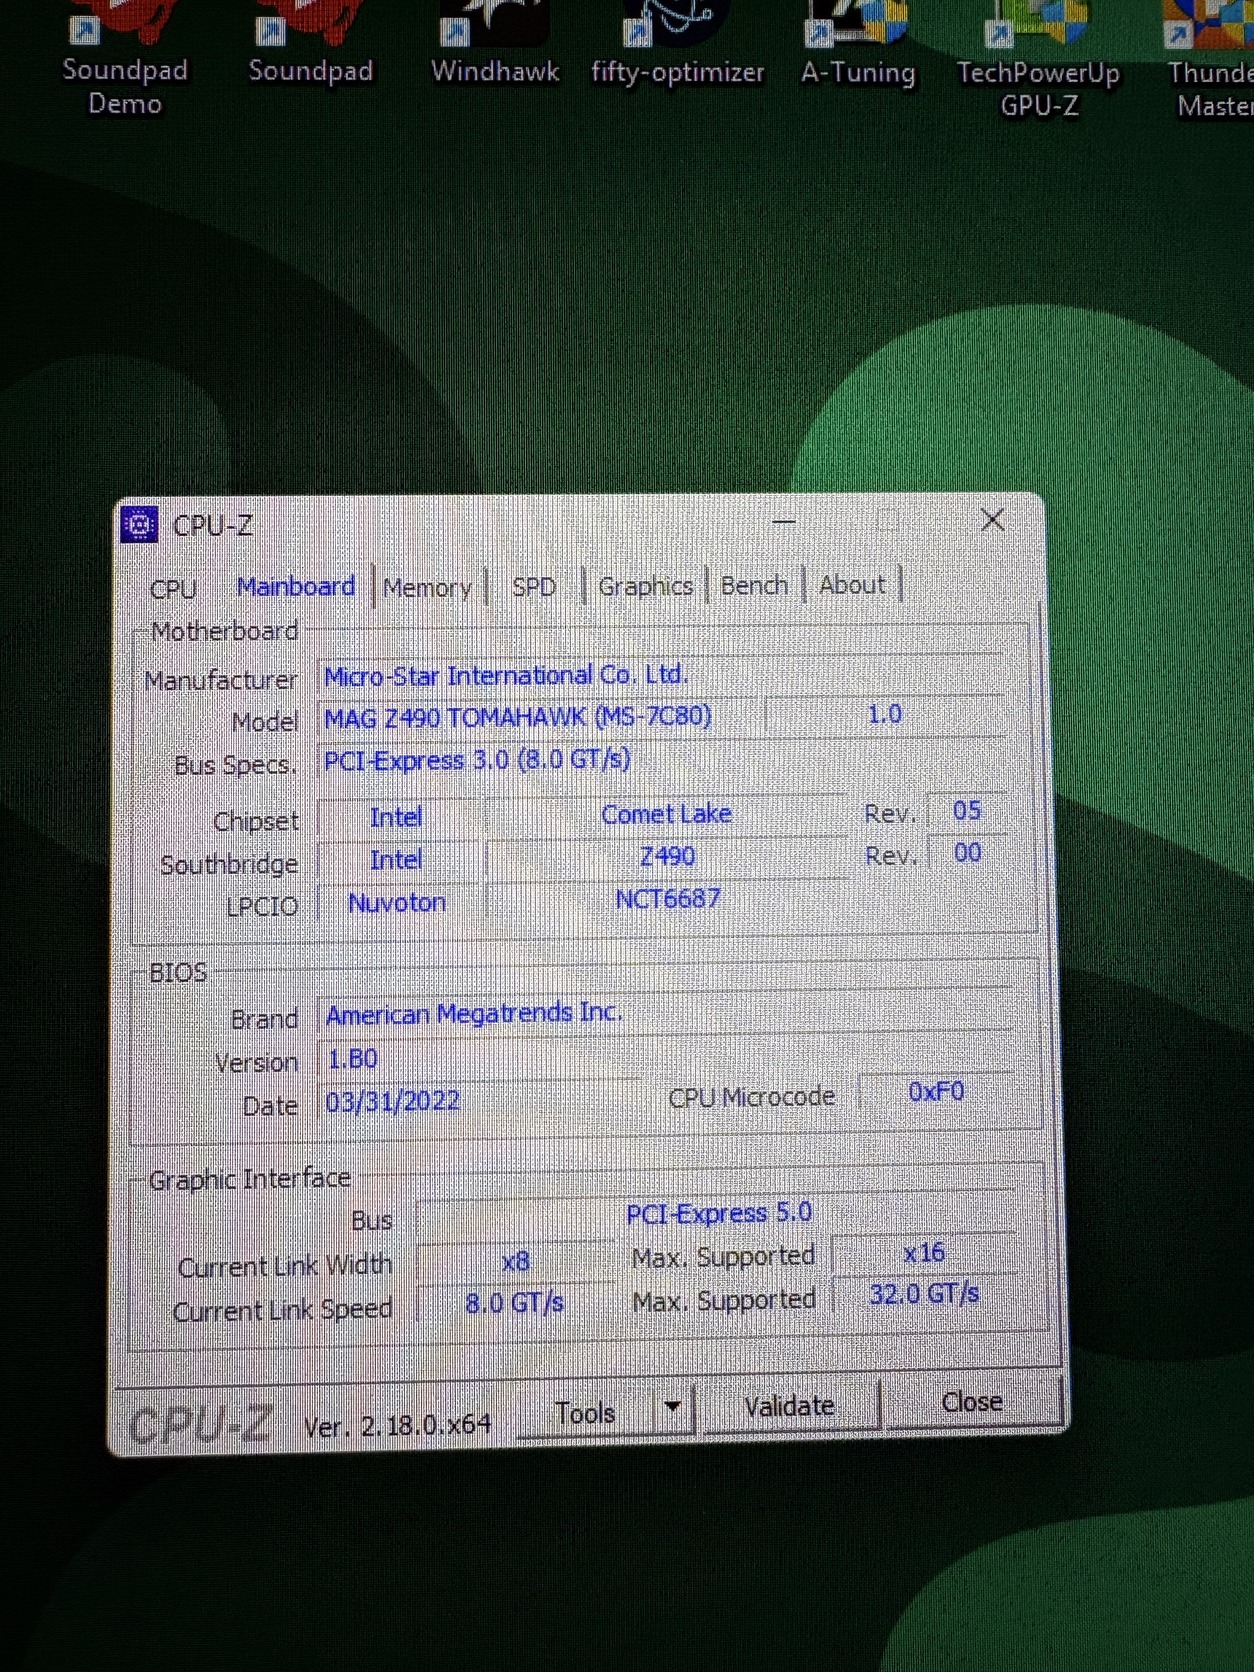Image resolution: width=1254 pixels, height=1672 pixels.
Task: Click the southbridge revision '00' value
Action: click(967, 853)
